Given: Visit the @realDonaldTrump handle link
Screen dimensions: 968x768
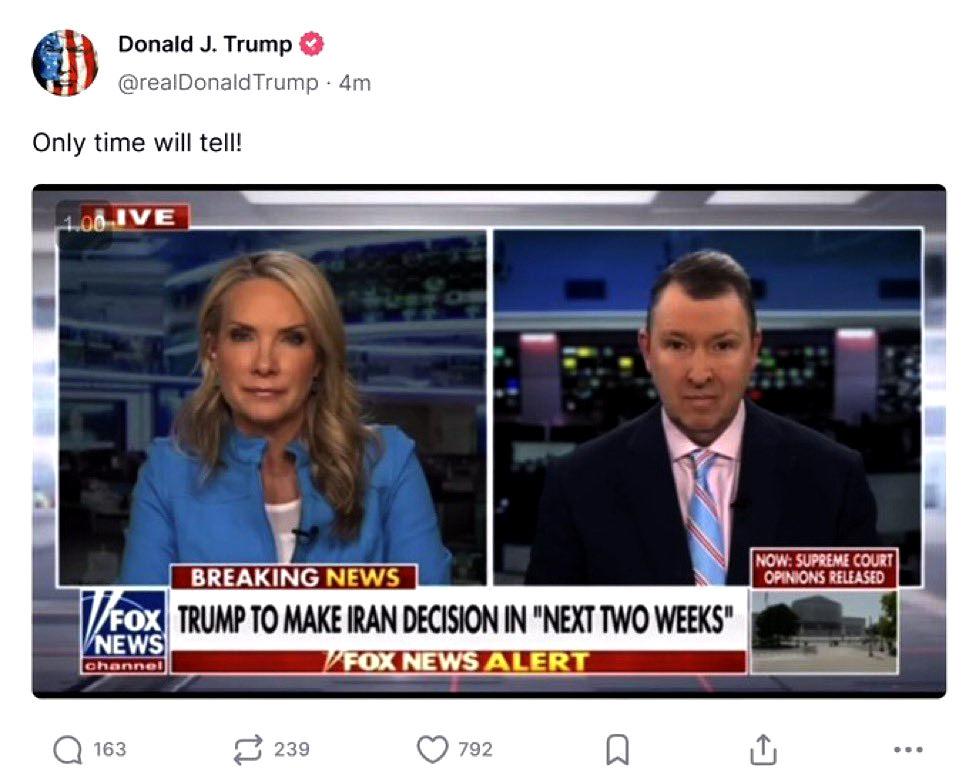Looking at the screenshot, I should tap(218, 82).
